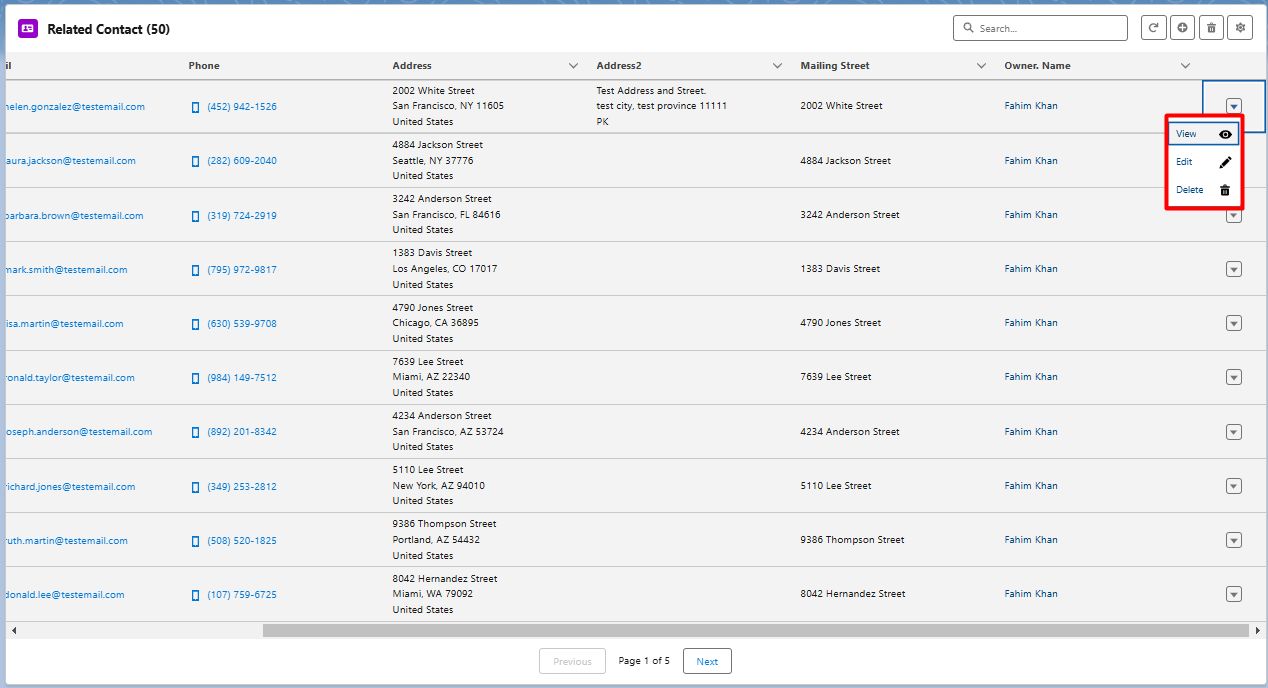Viewport: 1268px width, 688px height.
Task: Open row actions dropdown for joseph.anderson row
Action: coord(1234,432)
